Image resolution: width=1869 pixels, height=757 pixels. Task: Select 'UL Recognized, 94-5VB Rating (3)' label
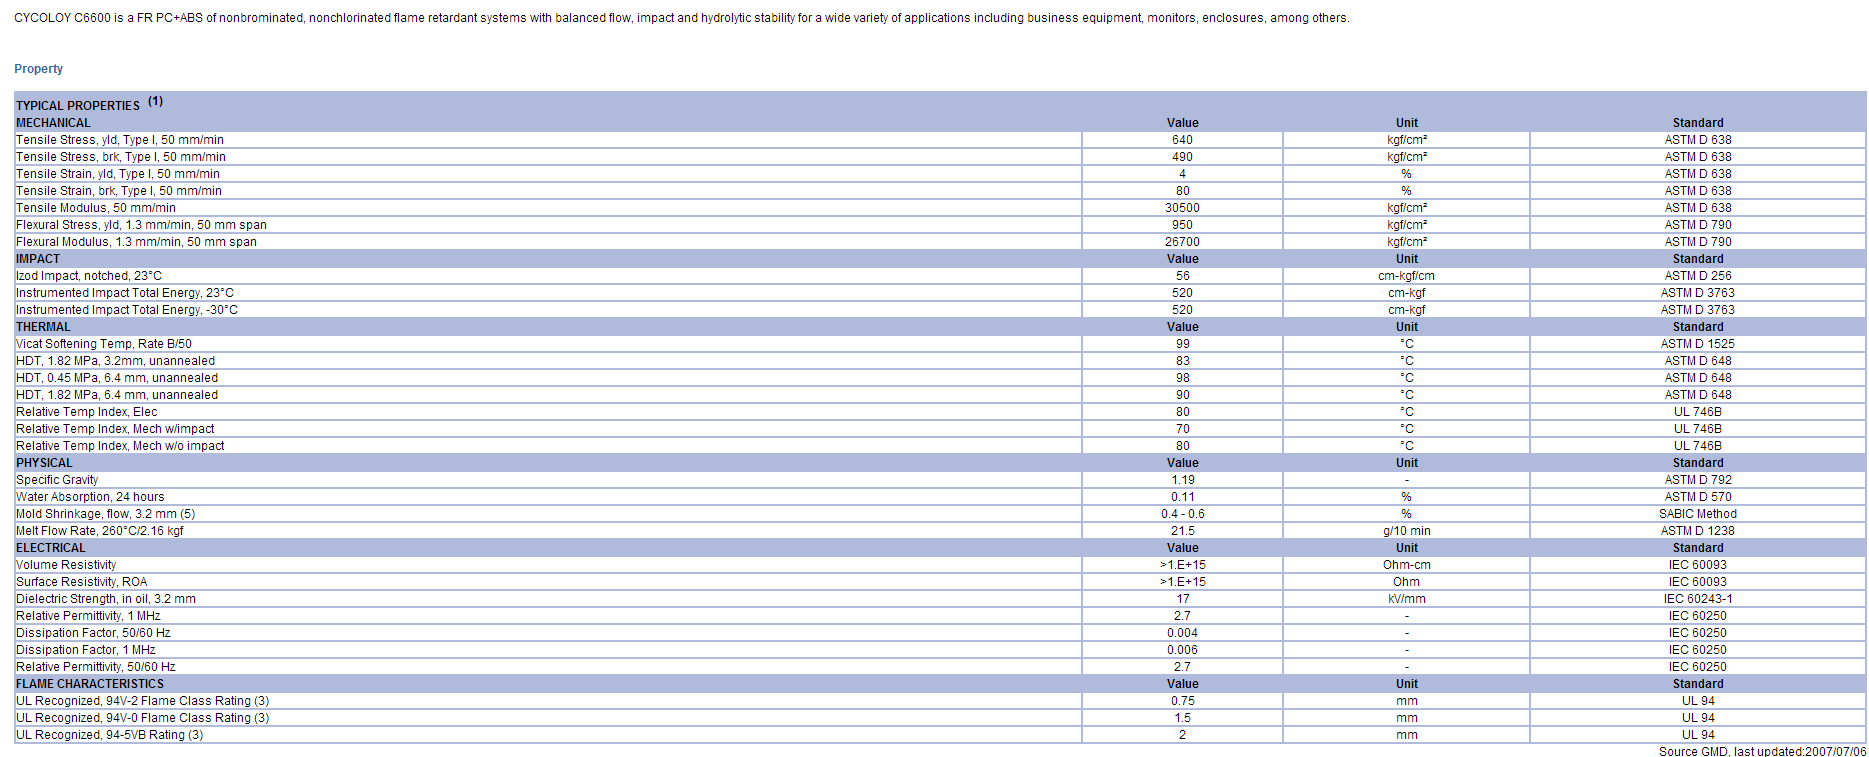(x=109, y=735)
